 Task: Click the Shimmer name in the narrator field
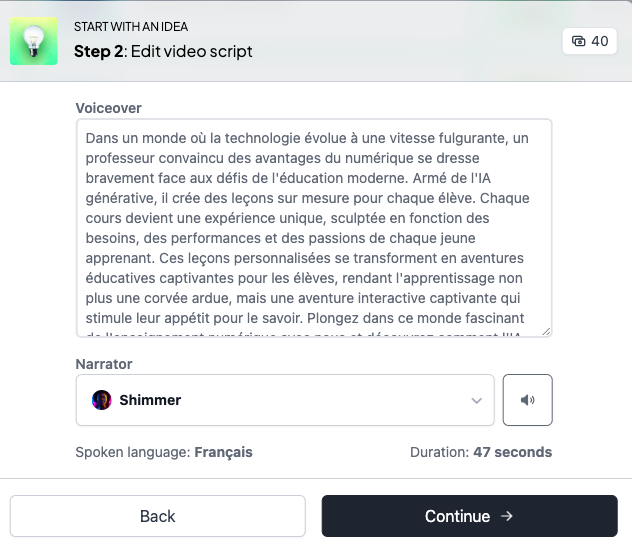[x=150, y=400]
